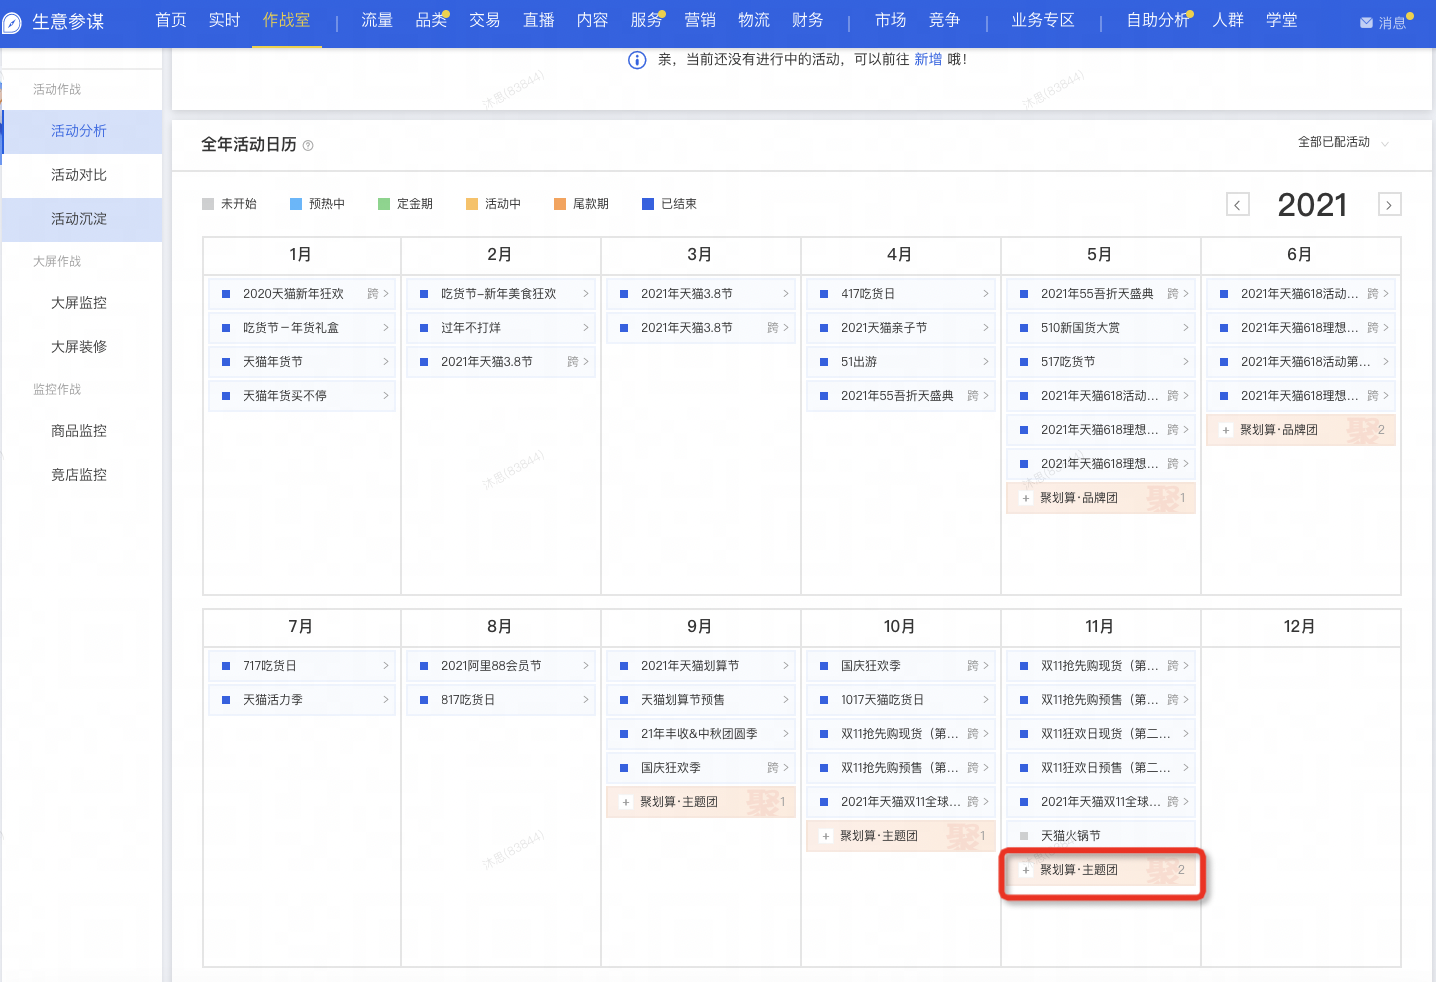Open 竞争 top menu
This screenshot has height=982, width=1436.
pyautogui.click(x=945, y=20)
